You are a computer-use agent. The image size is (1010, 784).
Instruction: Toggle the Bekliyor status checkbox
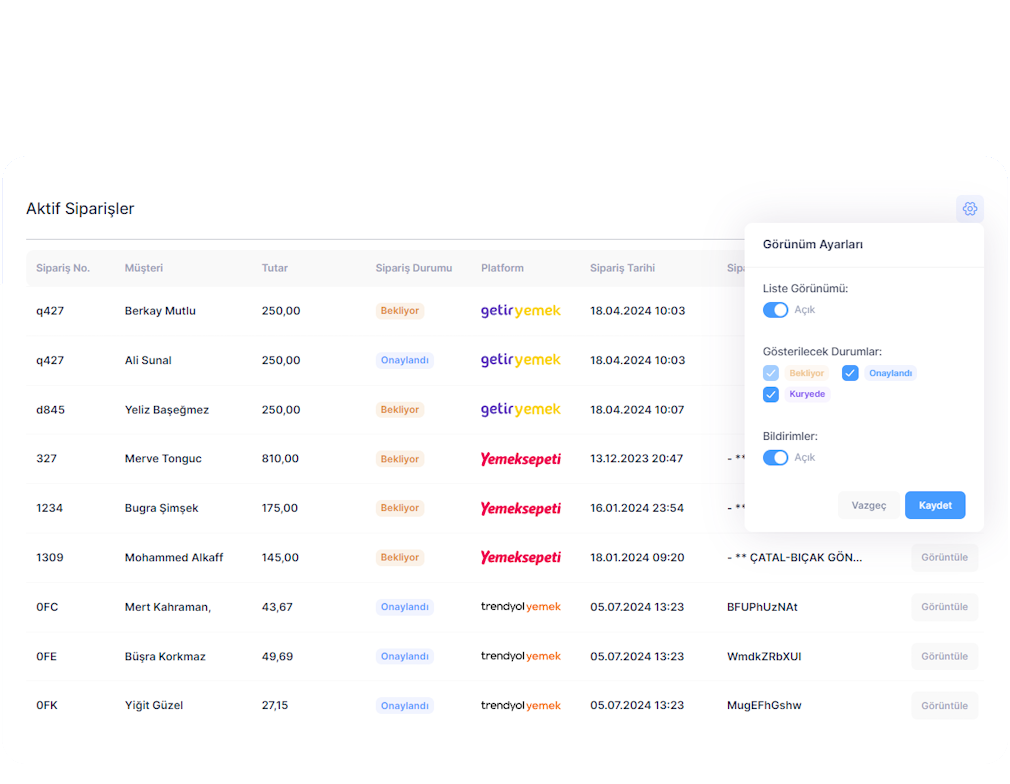tap(771, 373)
